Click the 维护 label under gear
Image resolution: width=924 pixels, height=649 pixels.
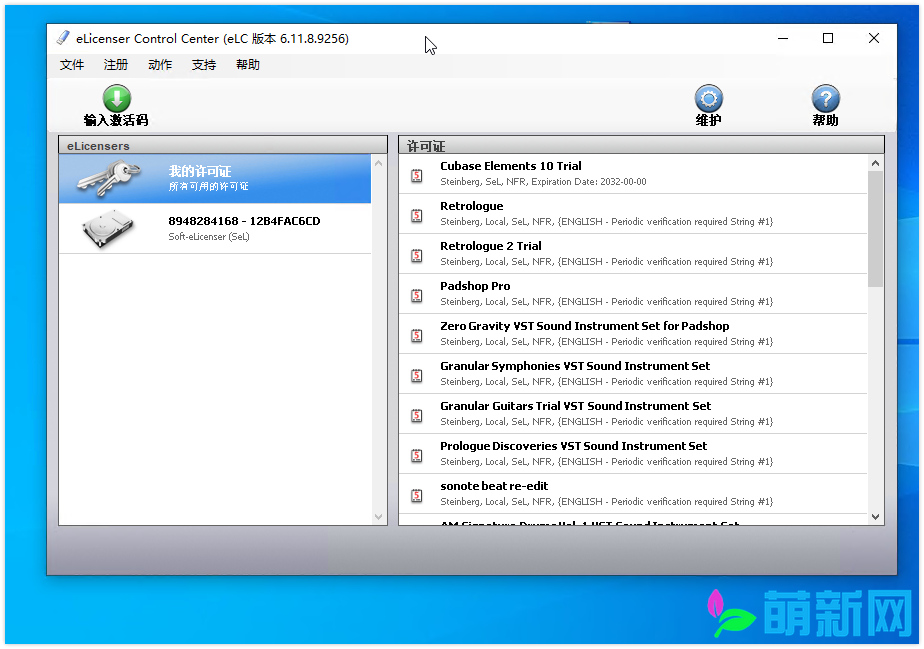tap(708, 120)
